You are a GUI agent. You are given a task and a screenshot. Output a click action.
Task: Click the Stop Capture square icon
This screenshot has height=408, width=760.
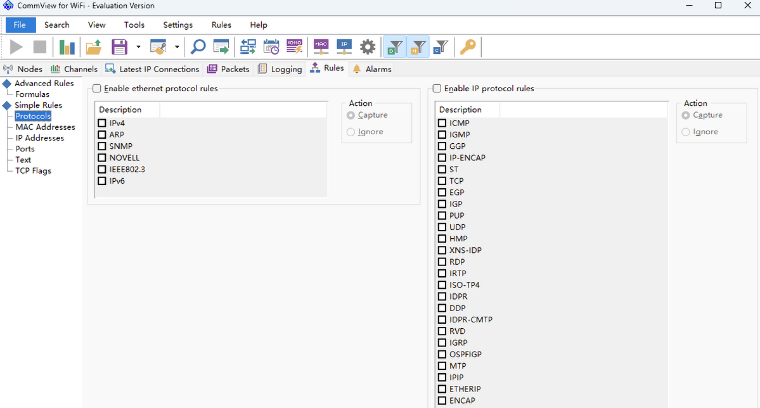click(40, 47)
